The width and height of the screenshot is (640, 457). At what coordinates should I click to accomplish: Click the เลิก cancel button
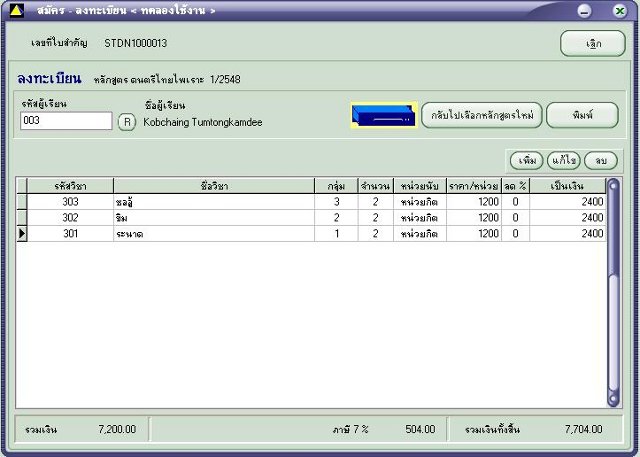click(593, 43)
